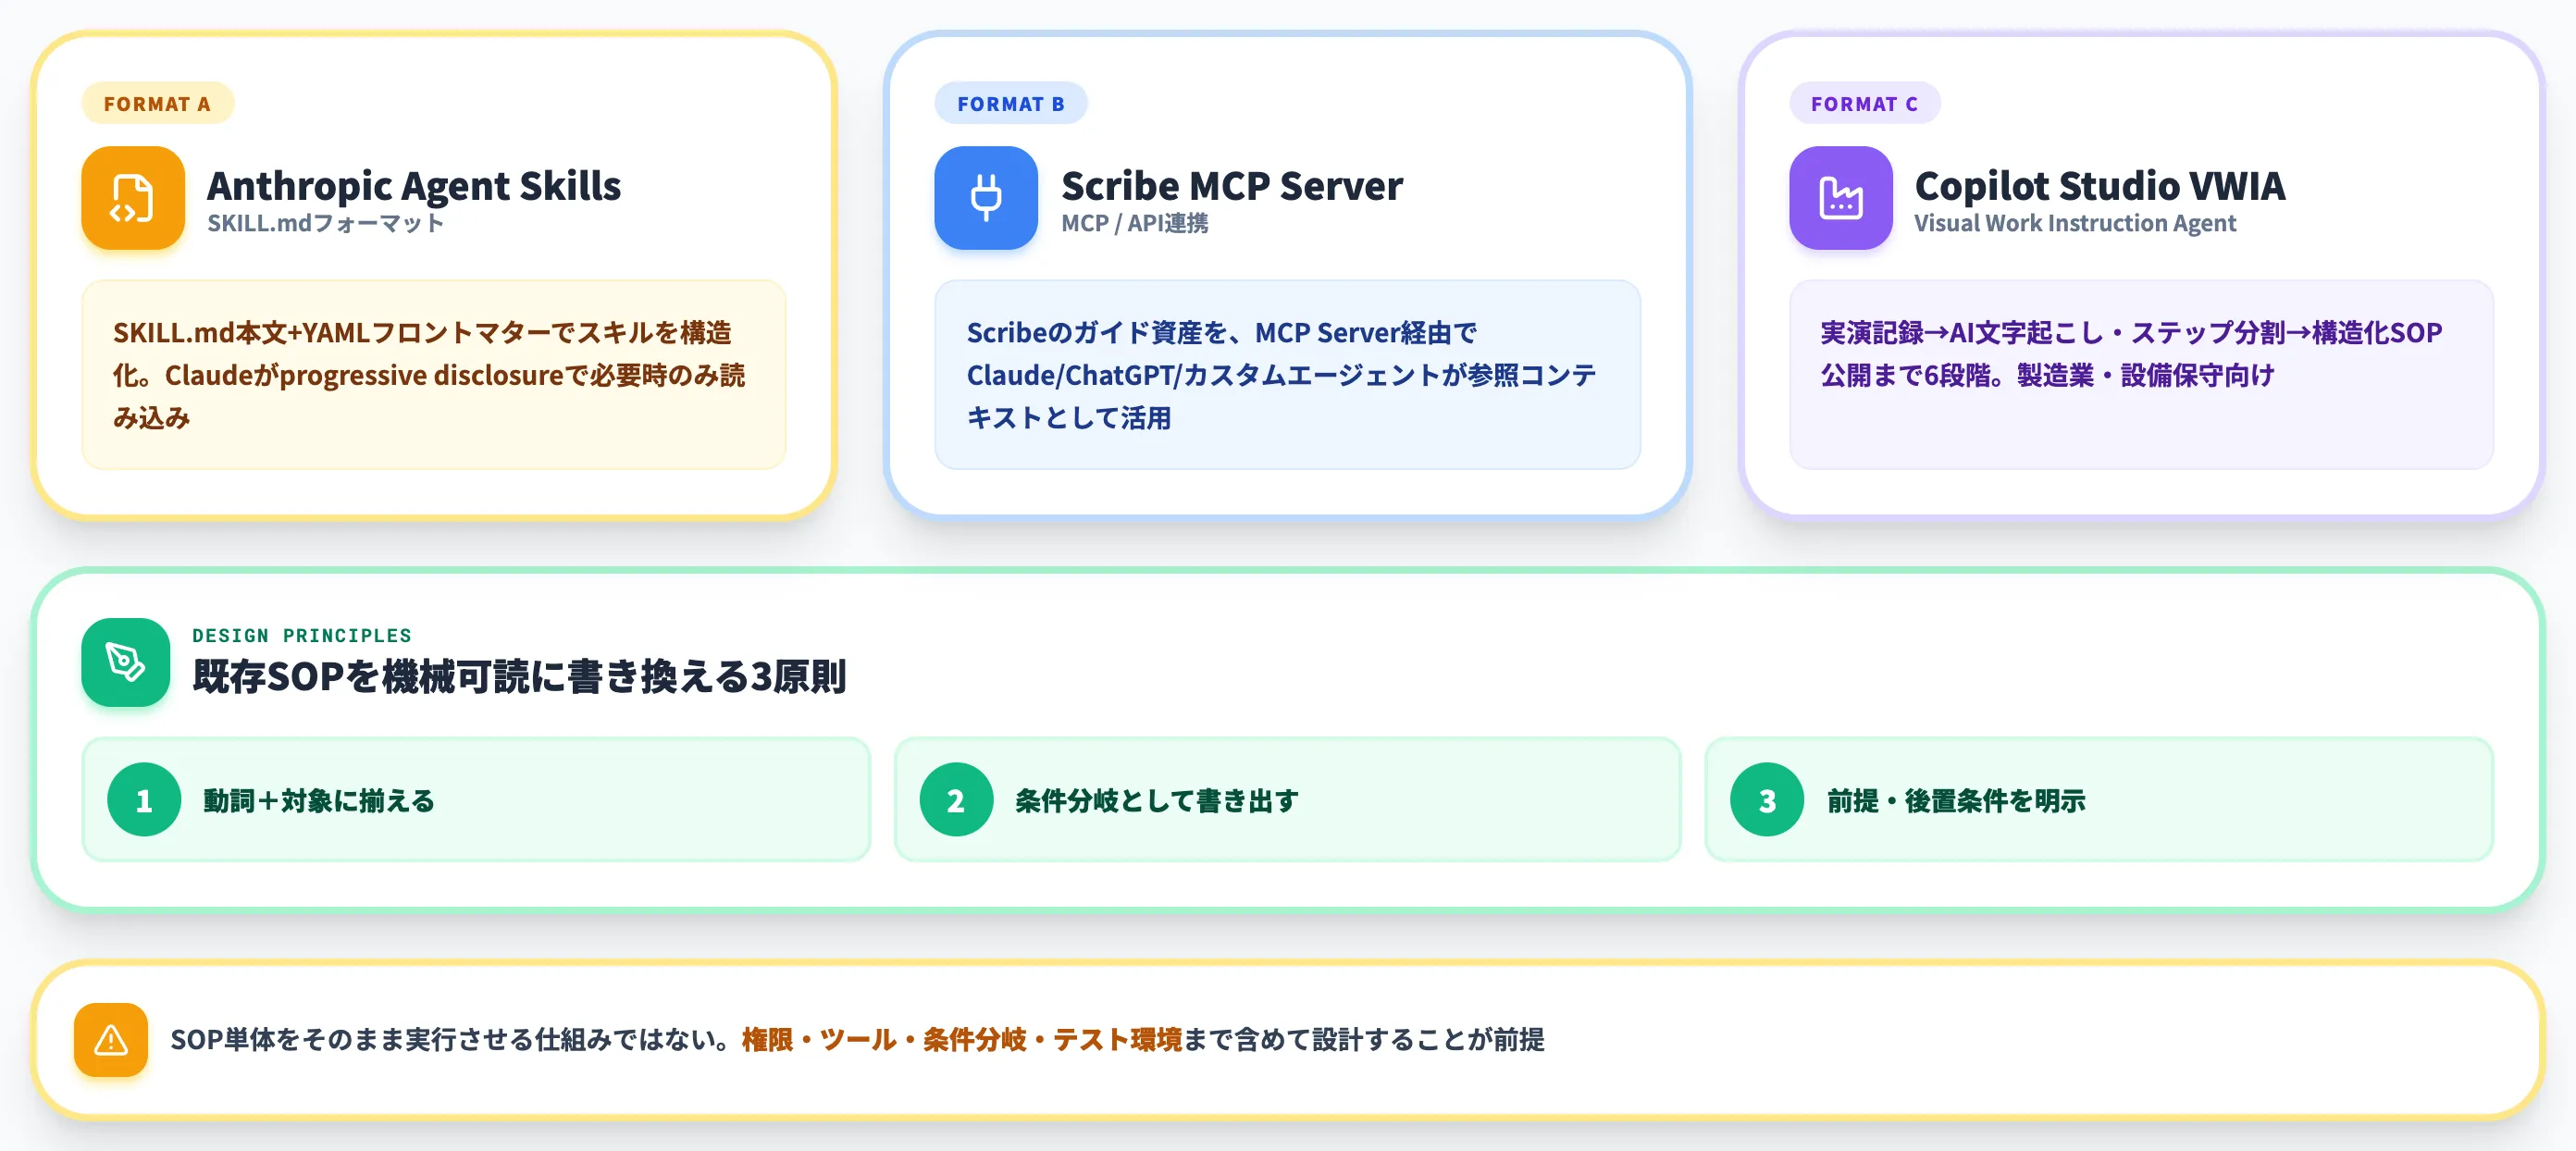Image resolution: width=2576 pixels, height=1151 pixels.
Task: Click the Anthropic Agent Skills heading
Action: click(x=414, y=186)
